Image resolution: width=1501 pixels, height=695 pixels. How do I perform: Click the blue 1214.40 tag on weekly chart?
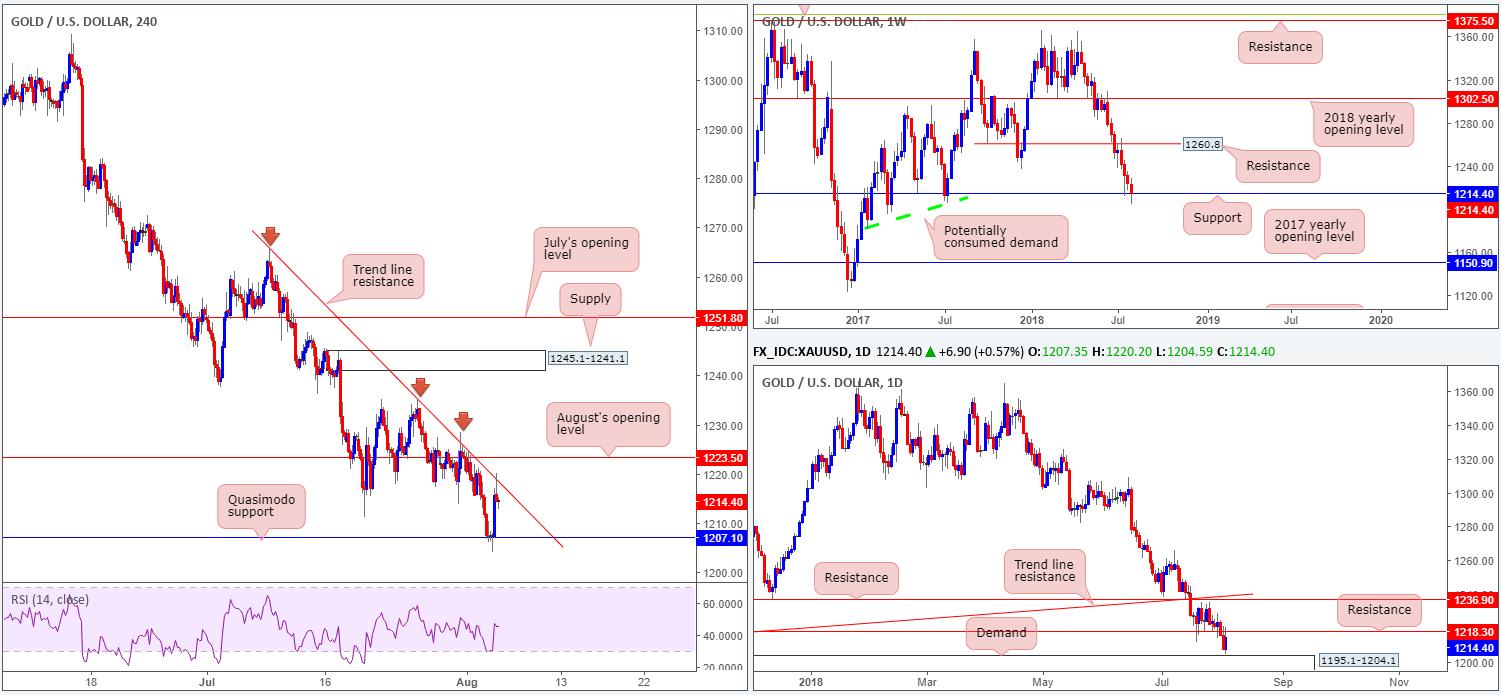(x=1474, y=194)
